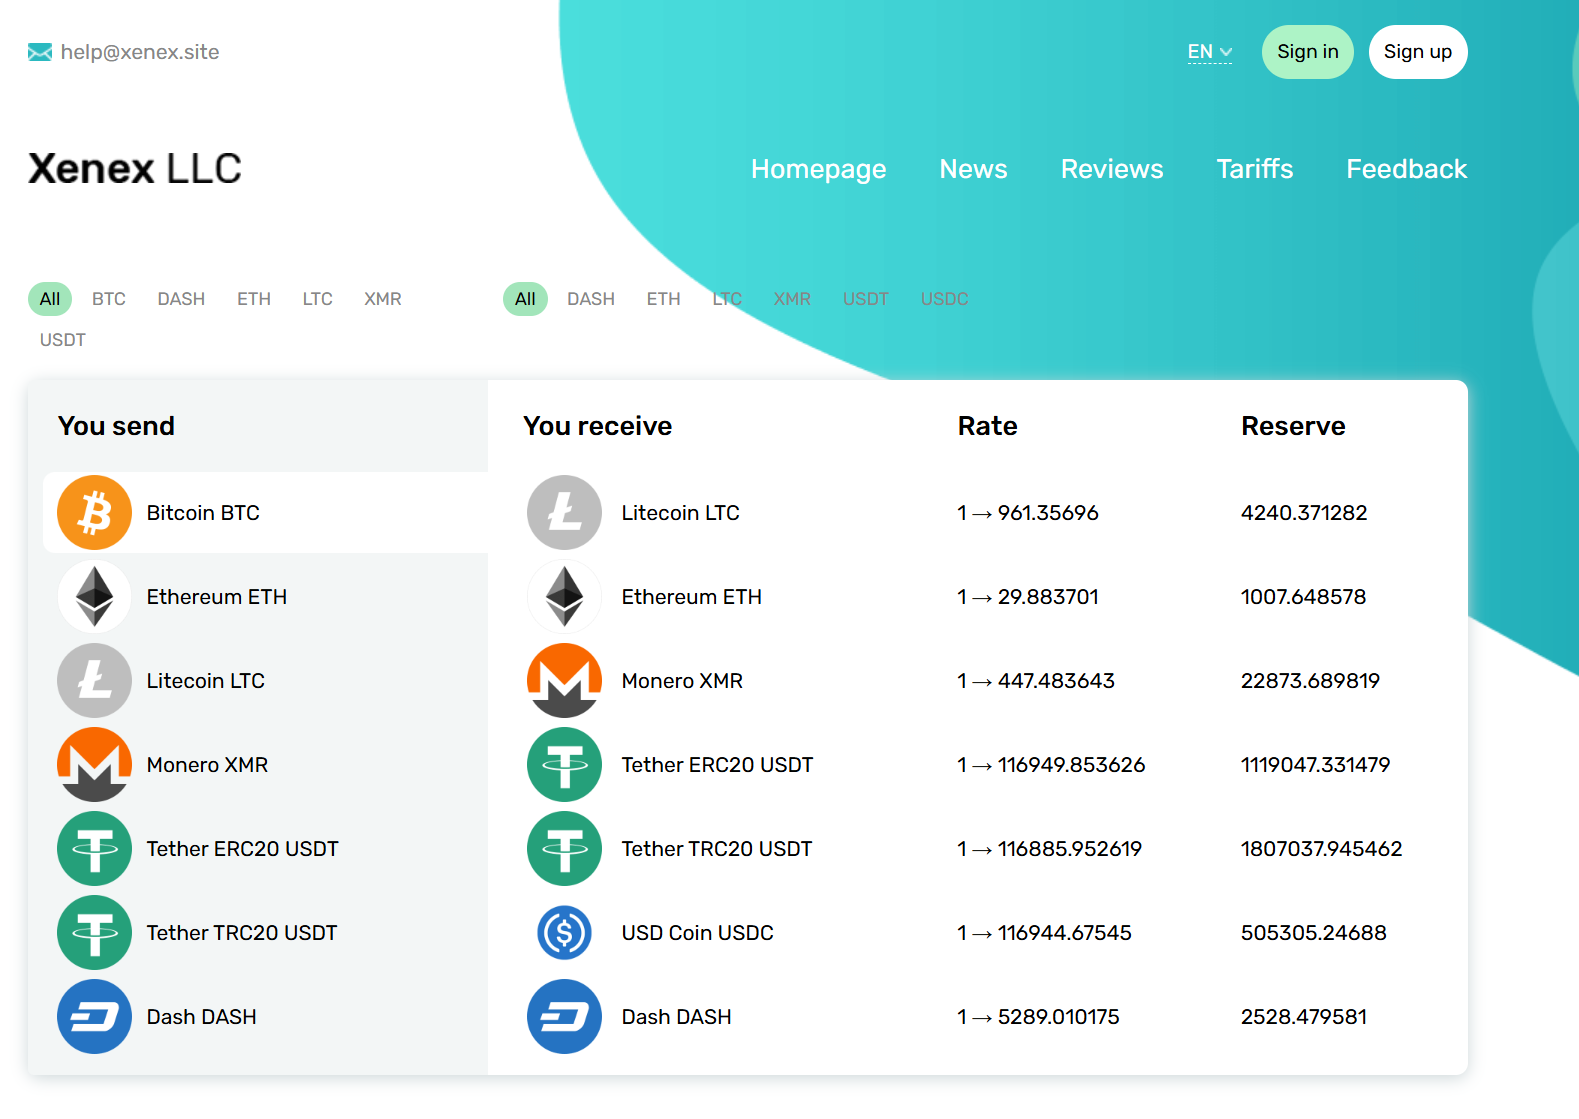Click the Sign up button
This screenshot has width=1579, height=1119.
coord(1418,52)
